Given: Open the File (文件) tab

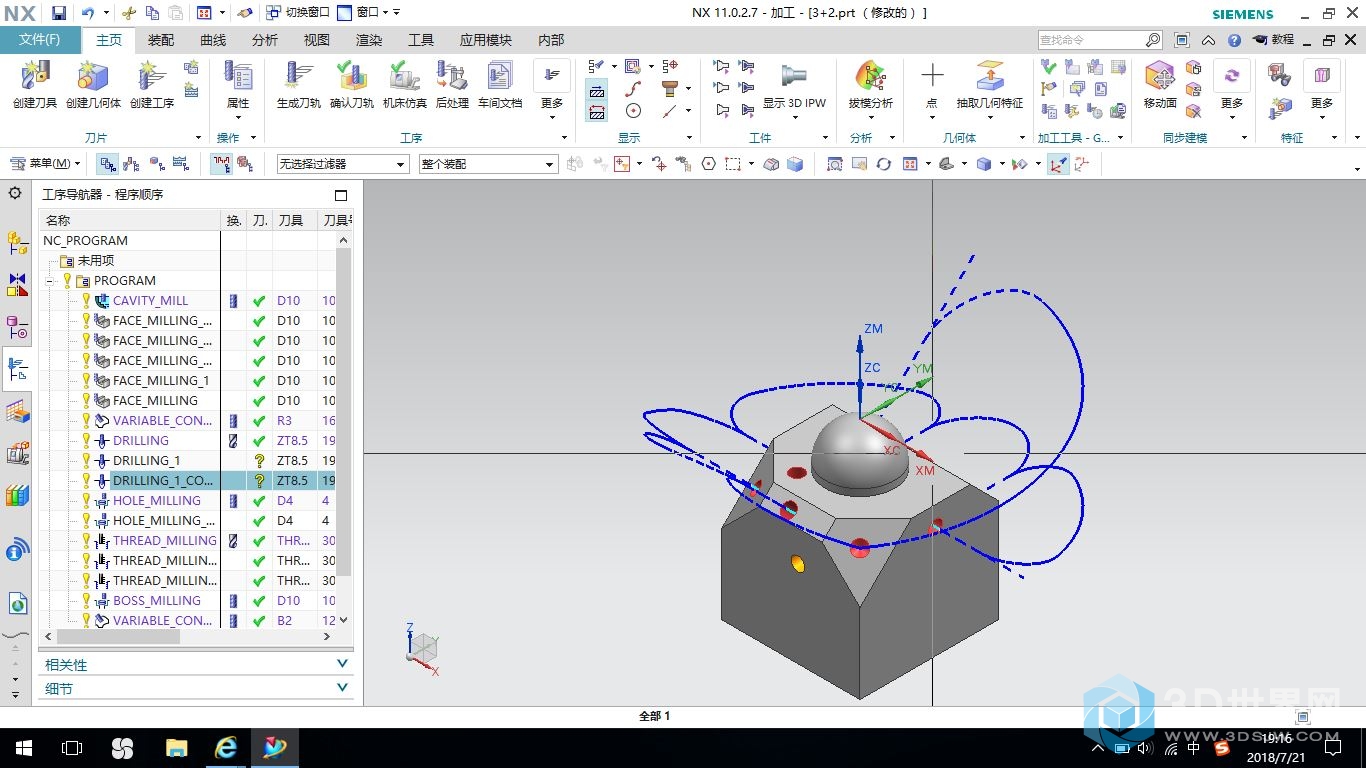Looking at the screenshot, I should (x=40, y=40).
